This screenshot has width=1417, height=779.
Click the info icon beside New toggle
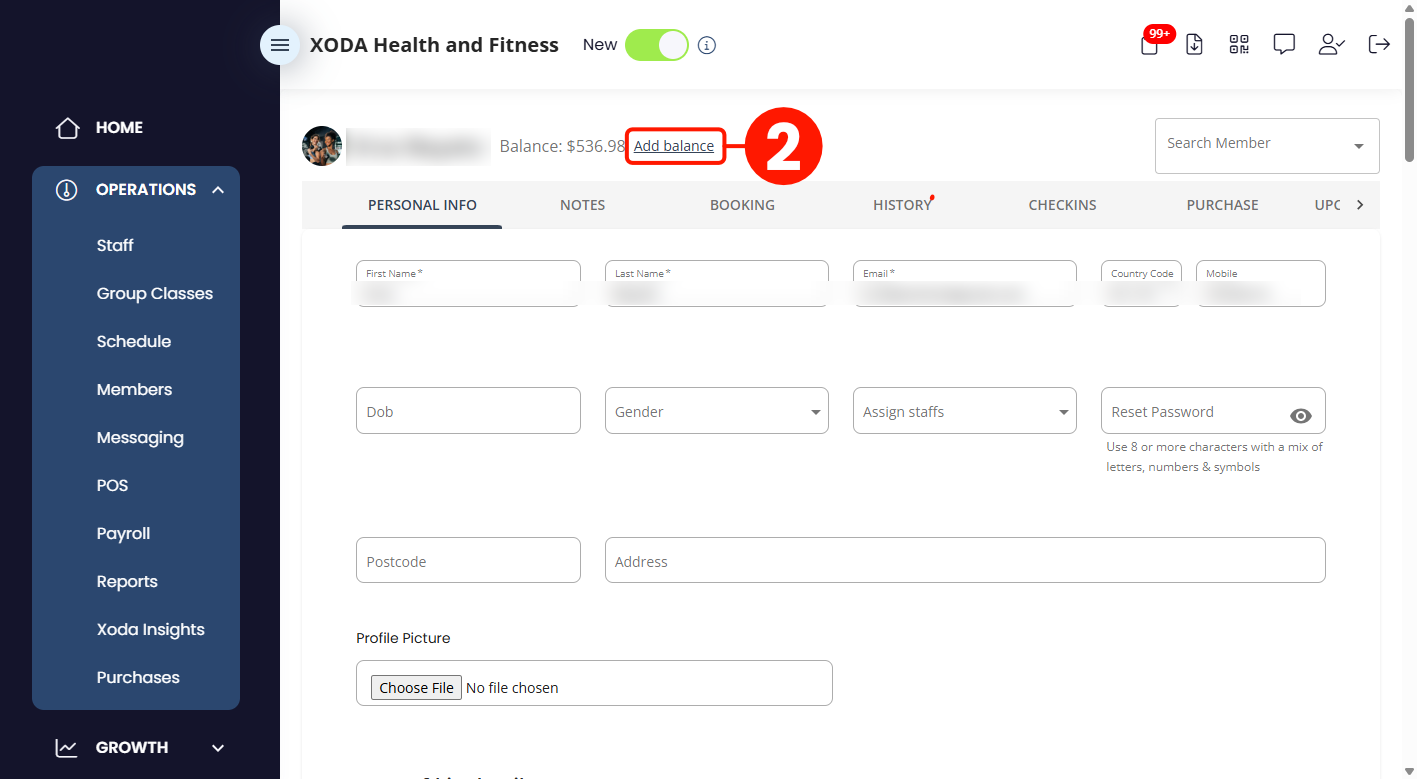[707, 45]
